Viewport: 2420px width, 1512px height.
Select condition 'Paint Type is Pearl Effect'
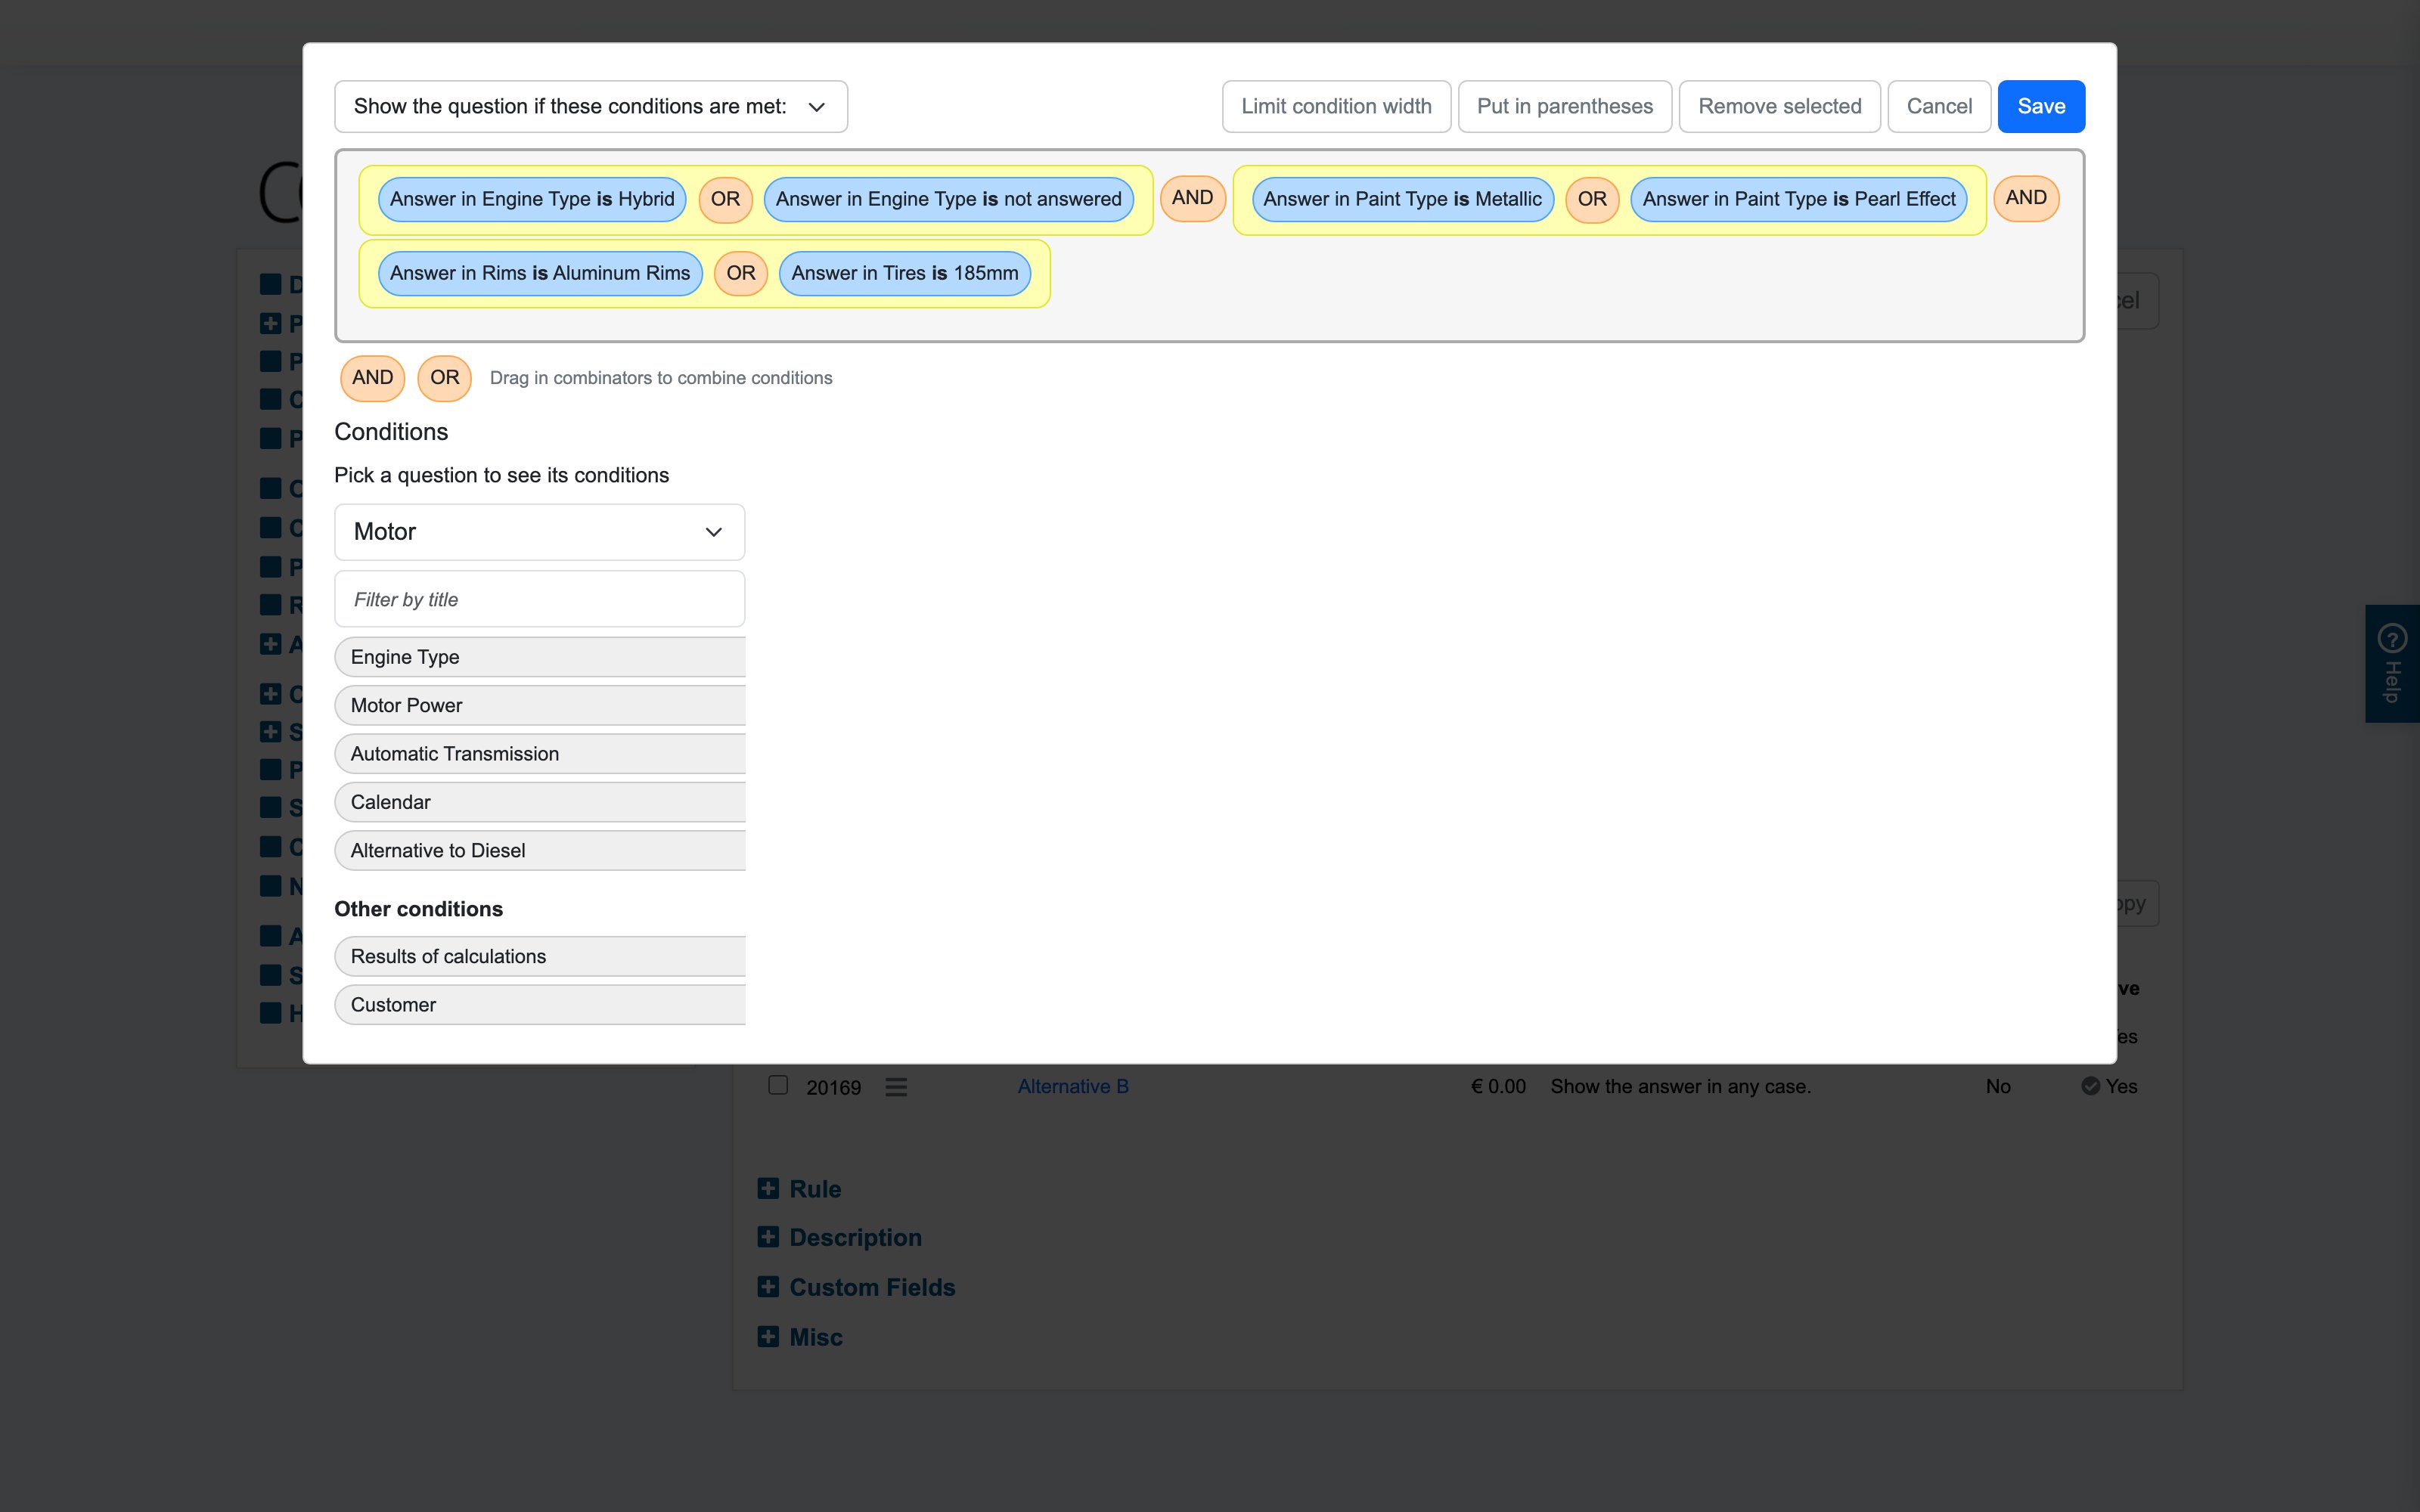click(x=1798, y=199)
